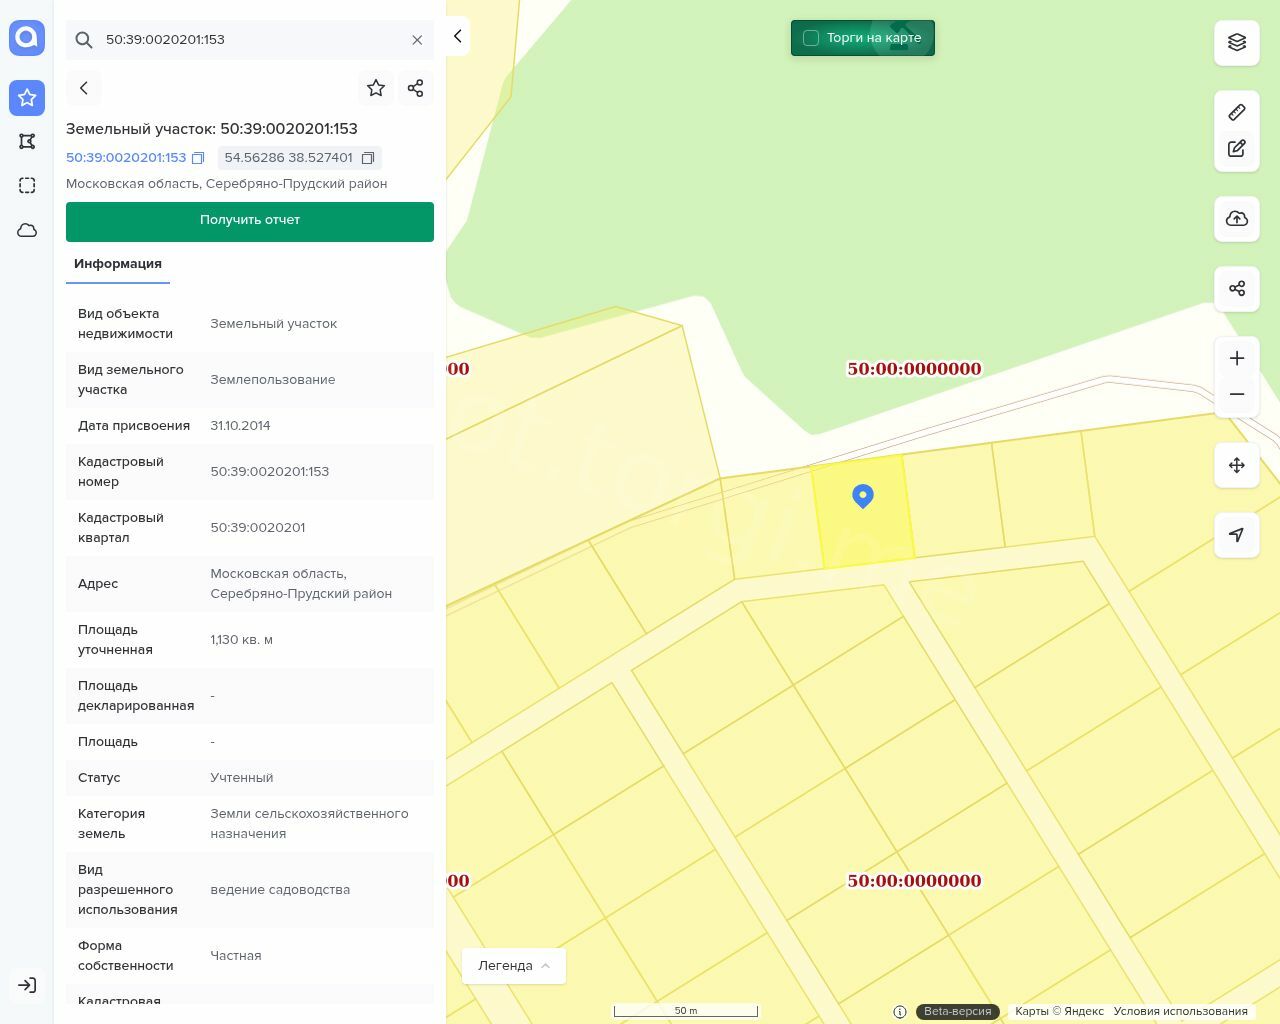This screenshot has height=1024, width=1280.
Task: Click the cloud upload icon
Action: [x=1236, y=219]
